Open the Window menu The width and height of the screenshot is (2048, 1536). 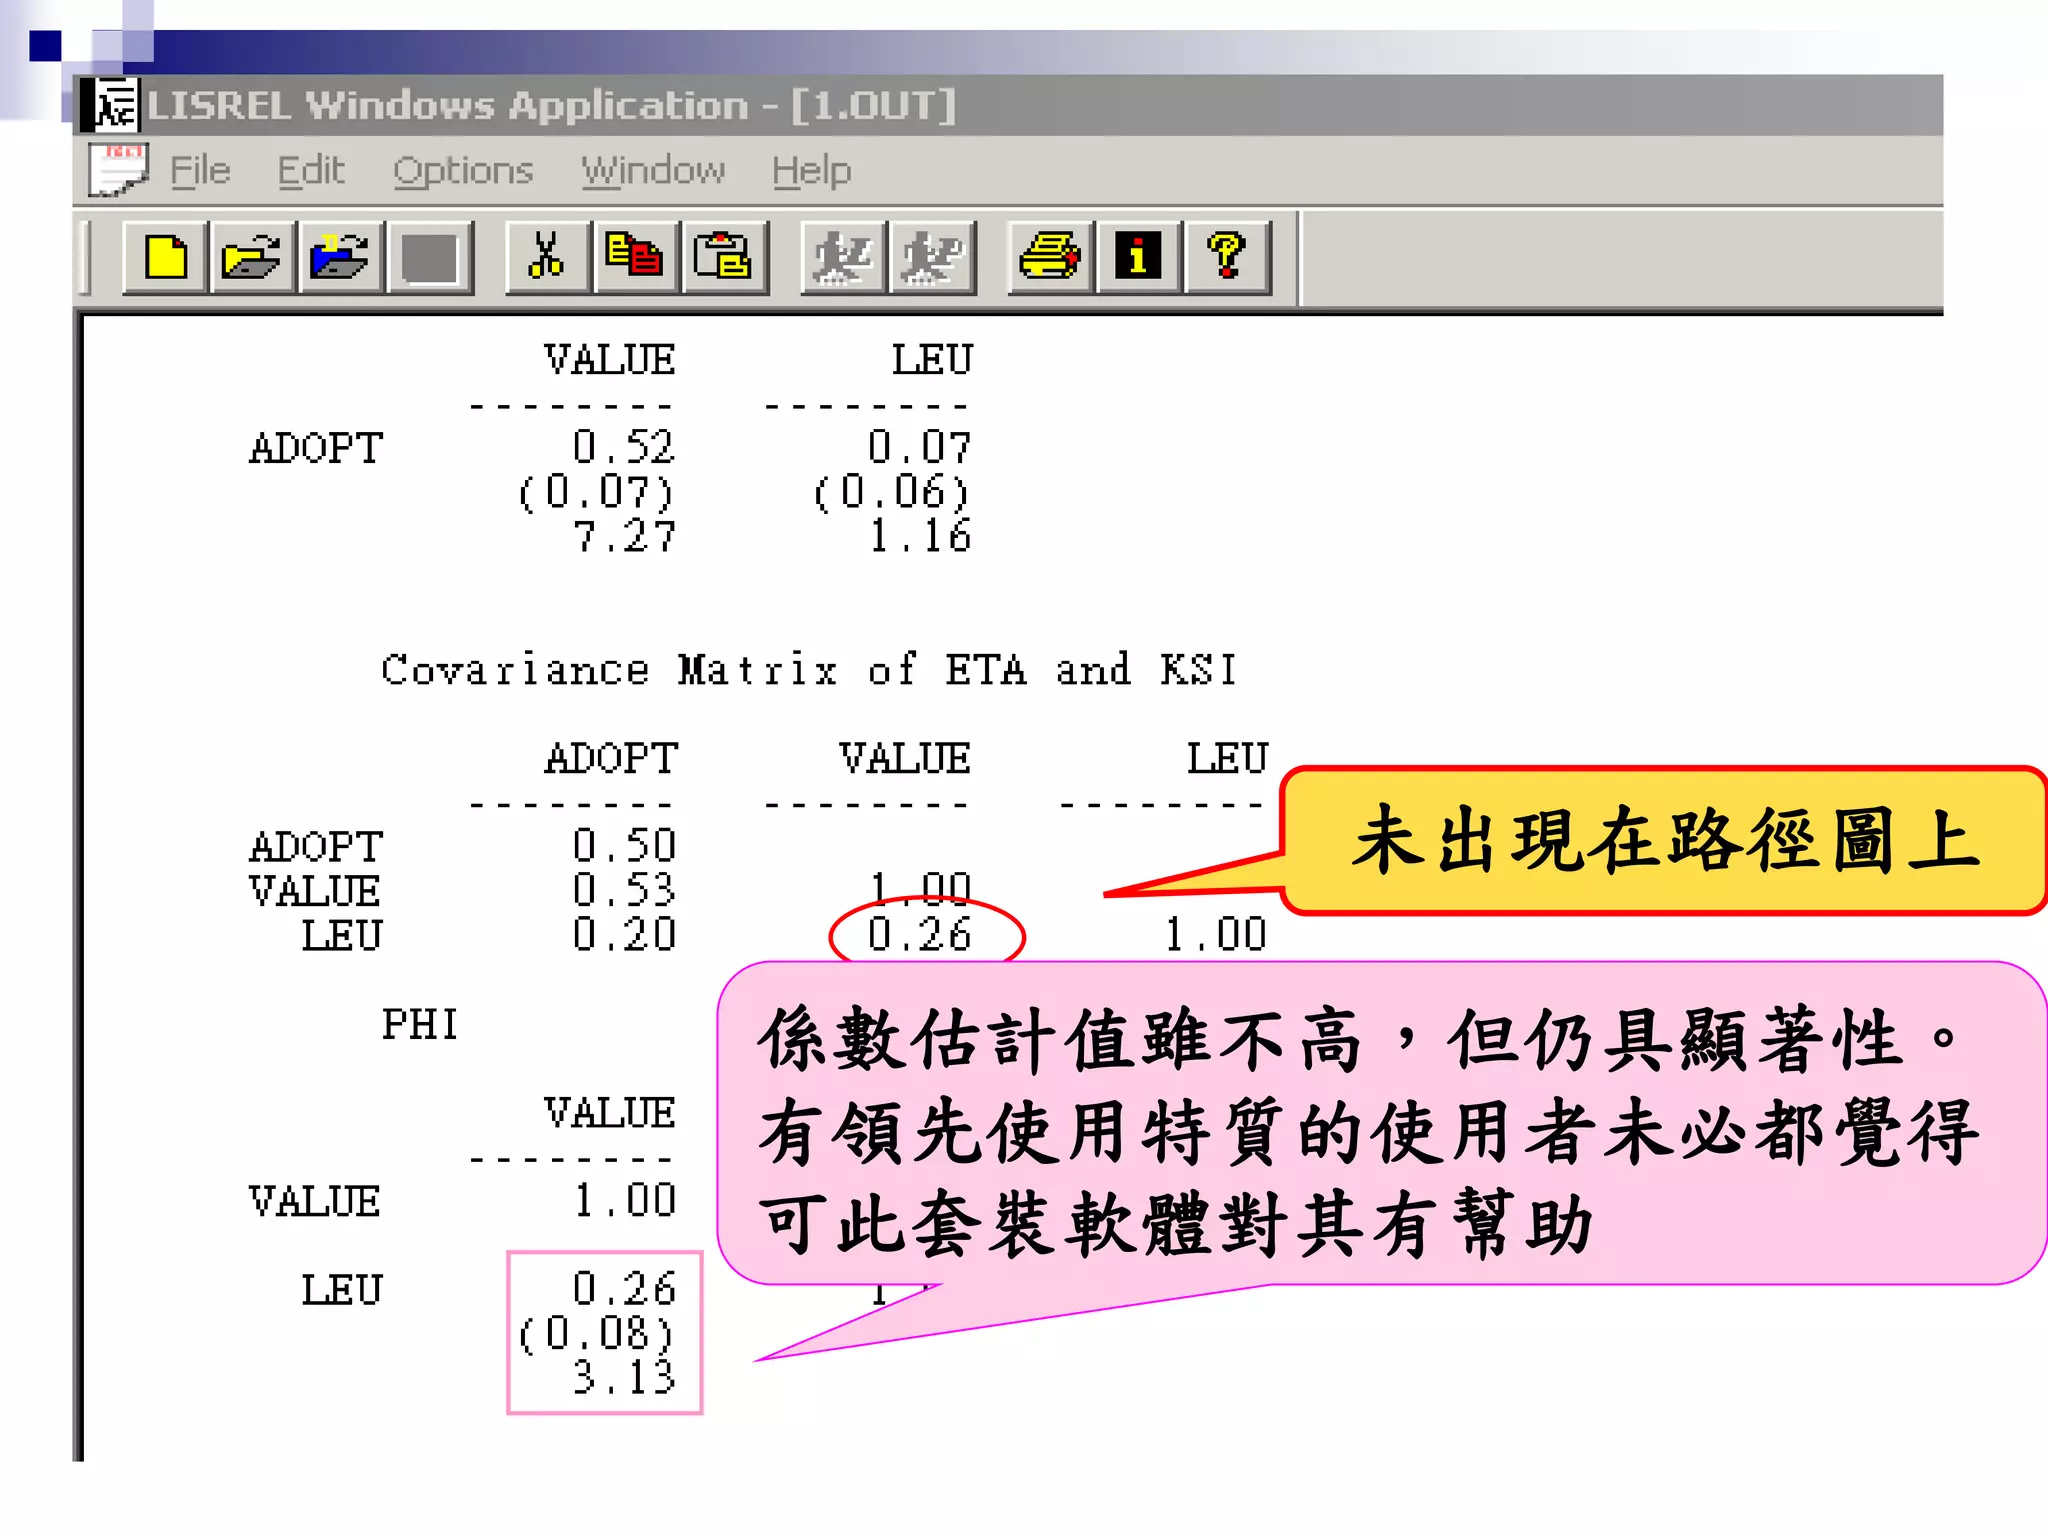tap(653, 171)
